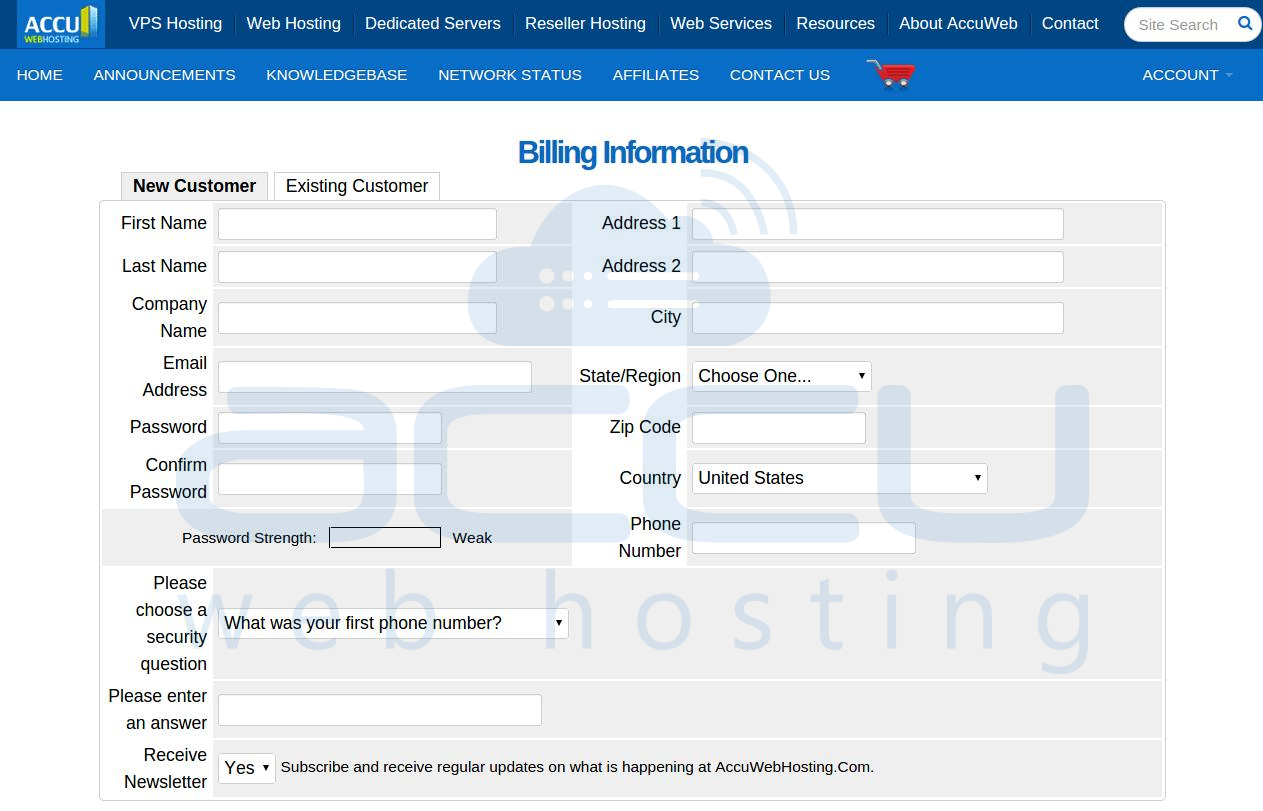The image size is (1263, 811).
Task: View NETWORK STATUS page
Action: (x=510, y=75)
